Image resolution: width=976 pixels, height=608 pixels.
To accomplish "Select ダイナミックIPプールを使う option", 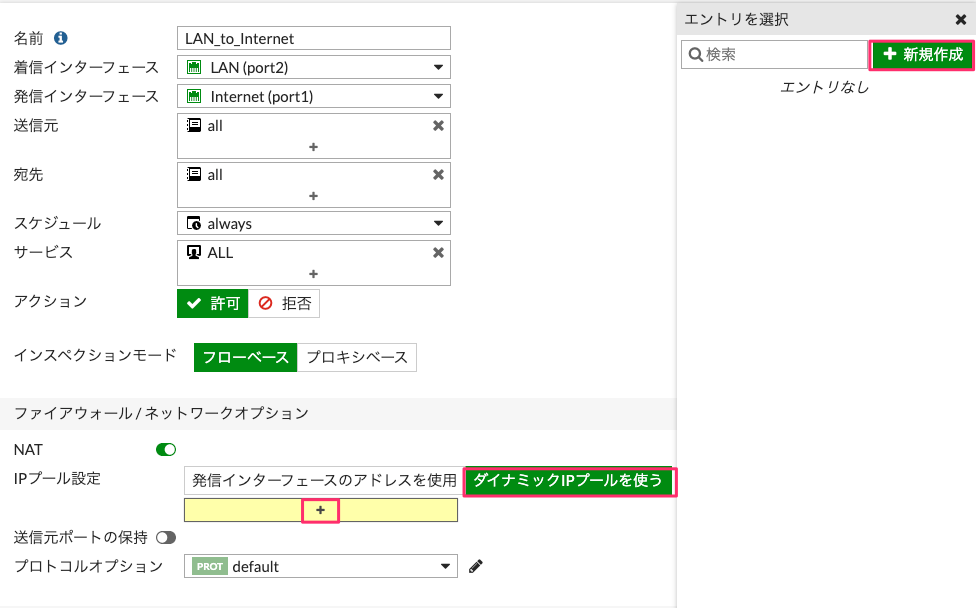I will 569,481.
